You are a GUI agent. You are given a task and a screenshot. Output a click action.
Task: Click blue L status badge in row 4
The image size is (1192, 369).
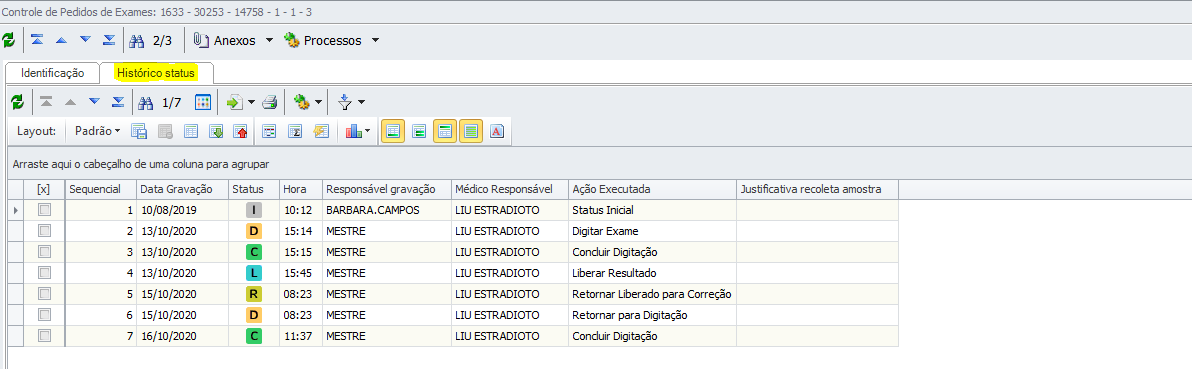point(254,272)
